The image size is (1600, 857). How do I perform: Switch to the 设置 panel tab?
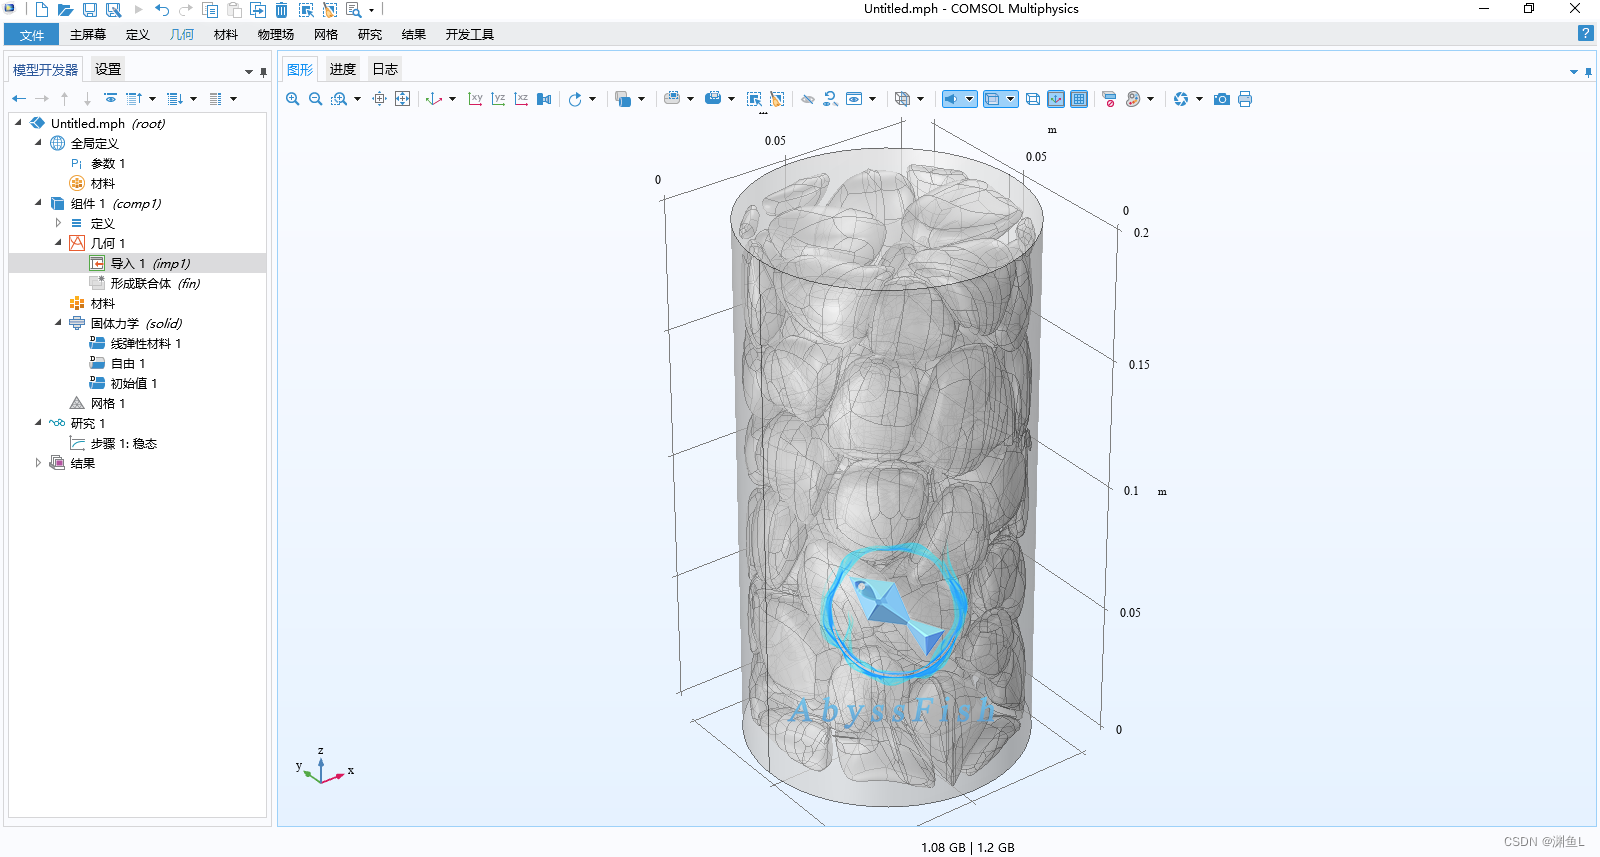point(108,70)
